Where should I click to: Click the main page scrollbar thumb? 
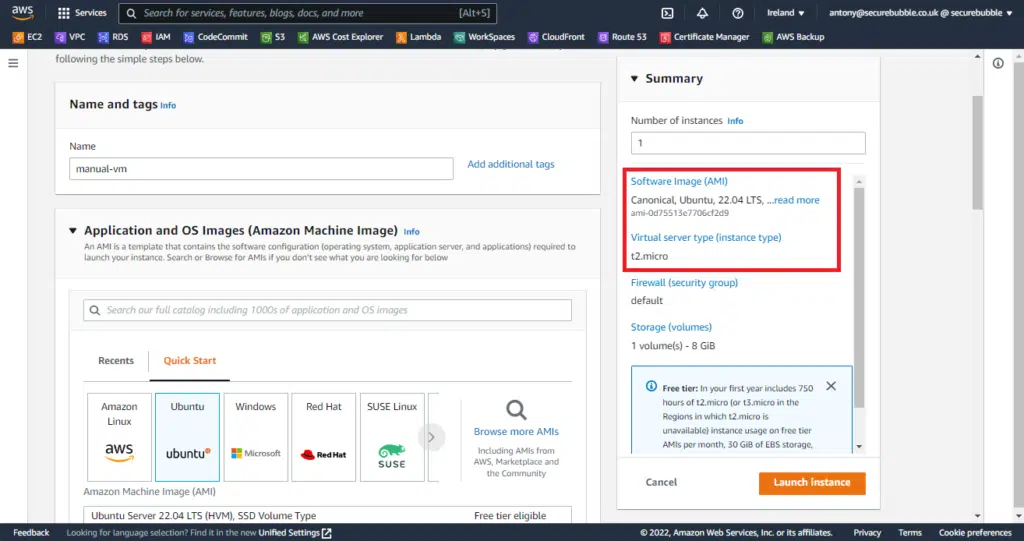(977, 153)
